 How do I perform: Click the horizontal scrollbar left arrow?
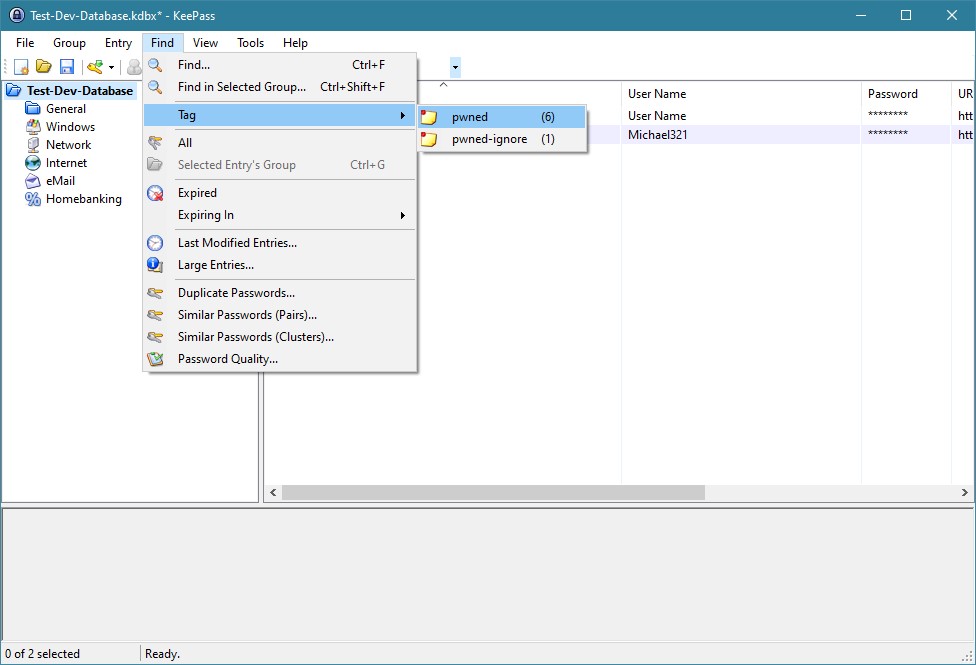[x=273, y=493]
